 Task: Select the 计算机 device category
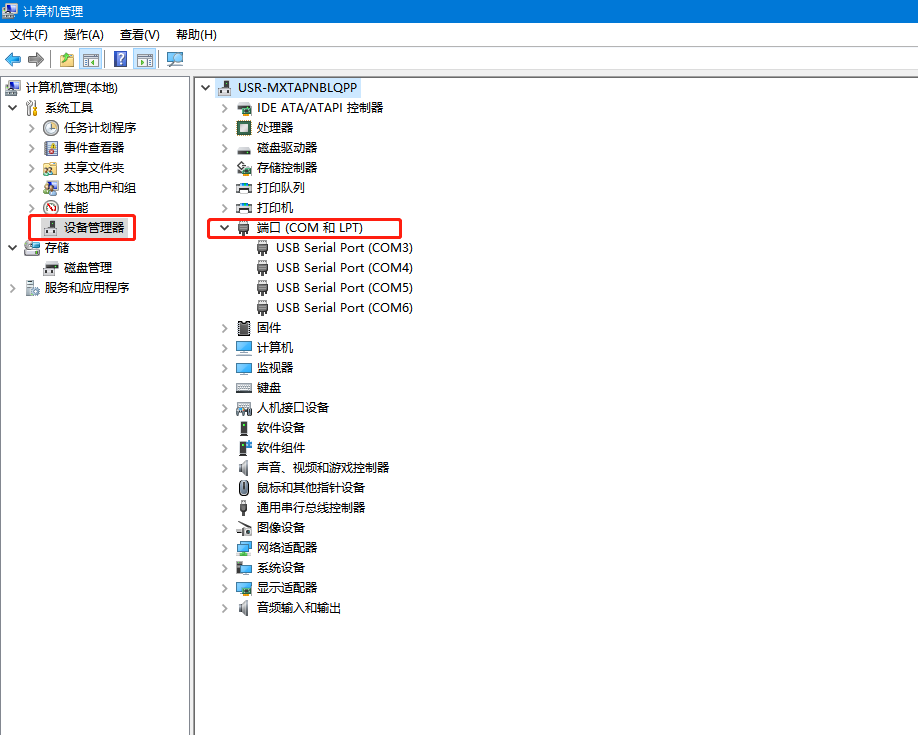click(275, 348)
